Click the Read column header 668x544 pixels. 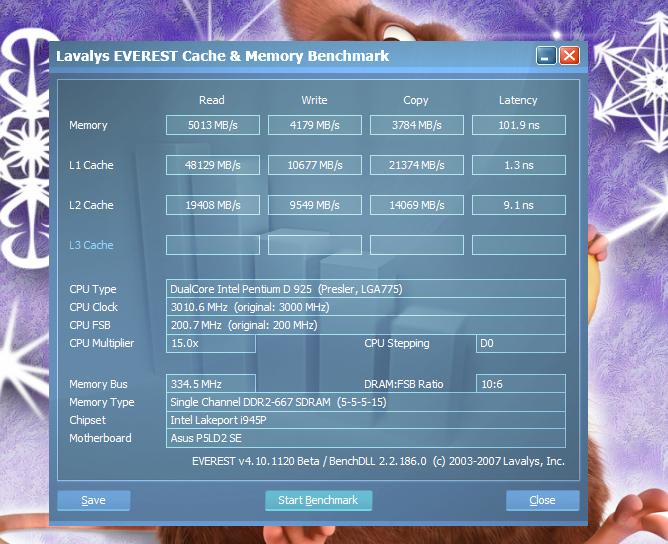212,100
